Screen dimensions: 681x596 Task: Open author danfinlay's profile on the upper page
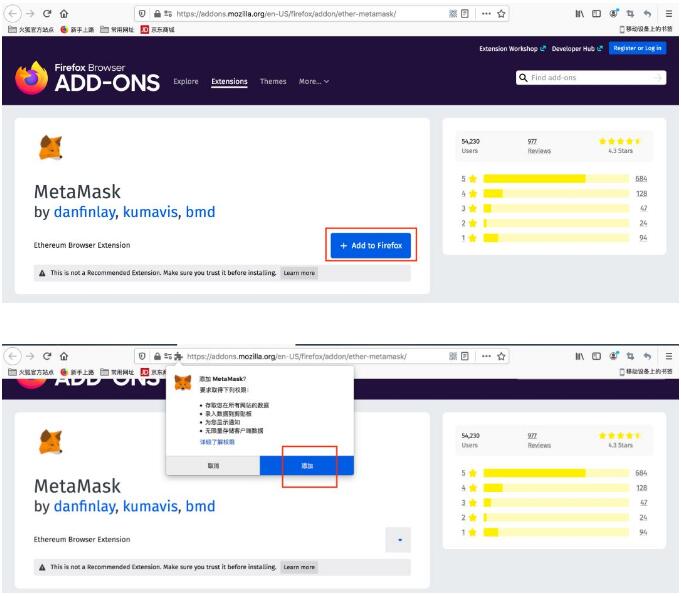point(85,212)
